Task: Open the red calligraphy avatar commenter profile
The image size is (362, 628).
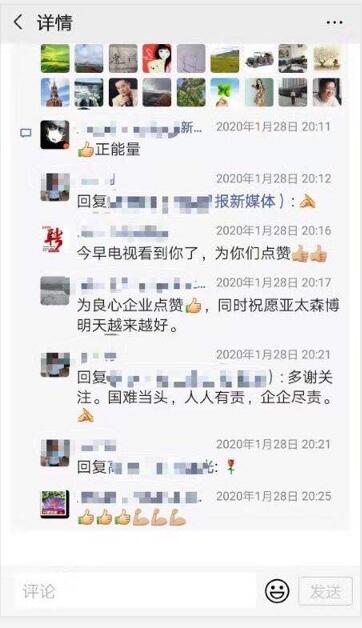Action: [x=55, y=239]
